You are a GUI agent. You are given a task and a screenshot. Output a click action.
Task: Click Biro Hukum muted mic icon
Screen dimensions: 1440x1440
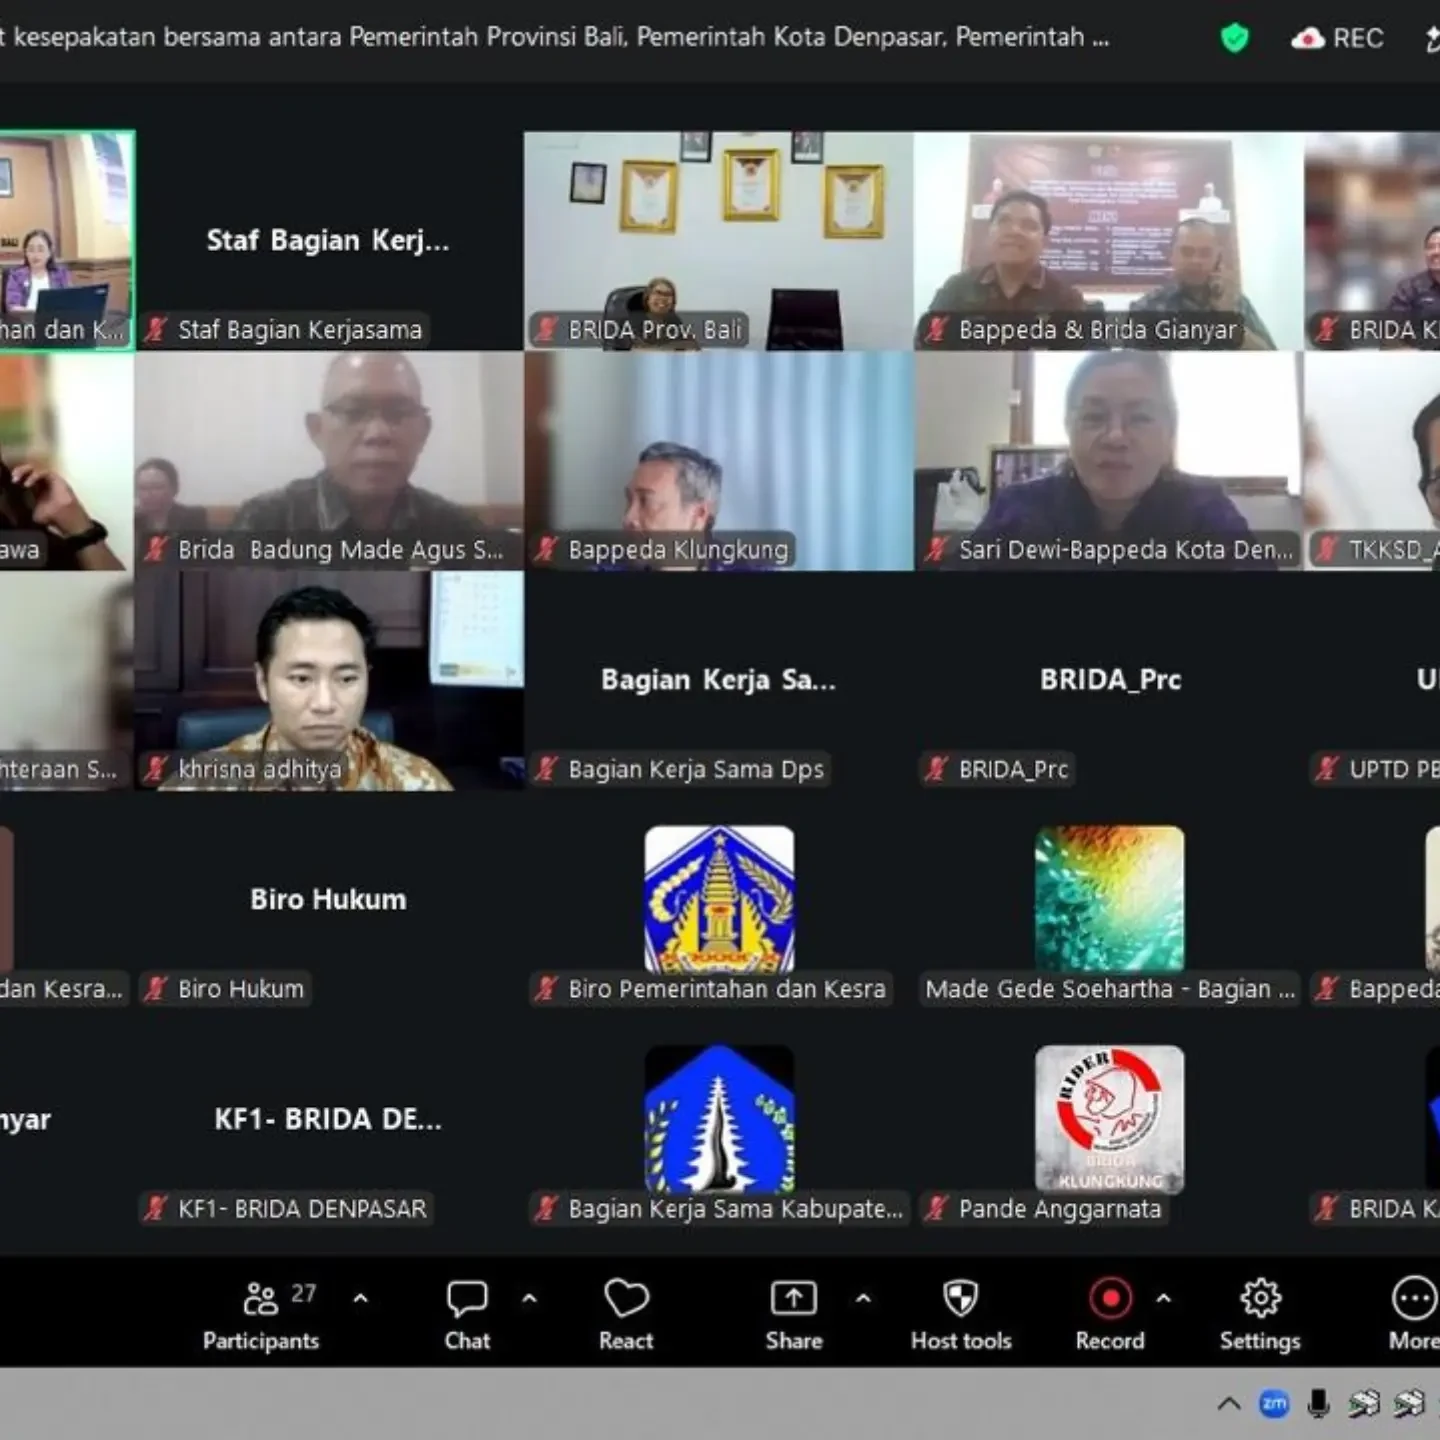point(156,989)
